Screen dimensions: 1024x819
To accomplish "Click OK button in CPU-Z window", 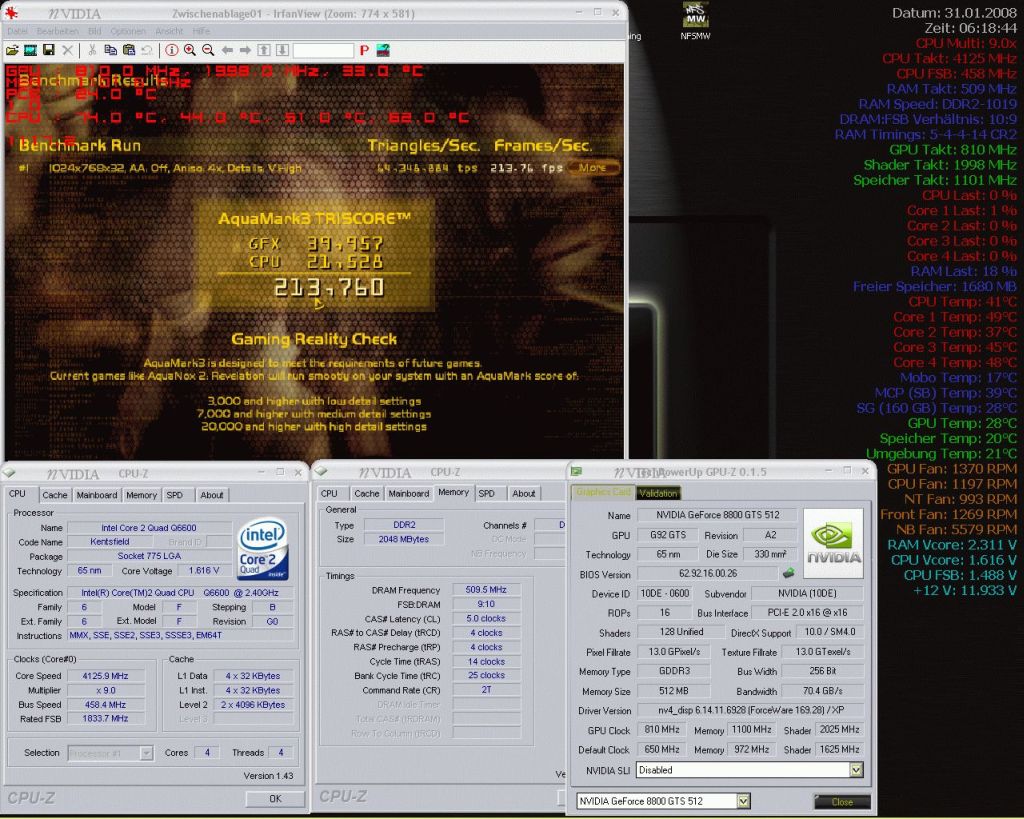I will pos(275,799).
